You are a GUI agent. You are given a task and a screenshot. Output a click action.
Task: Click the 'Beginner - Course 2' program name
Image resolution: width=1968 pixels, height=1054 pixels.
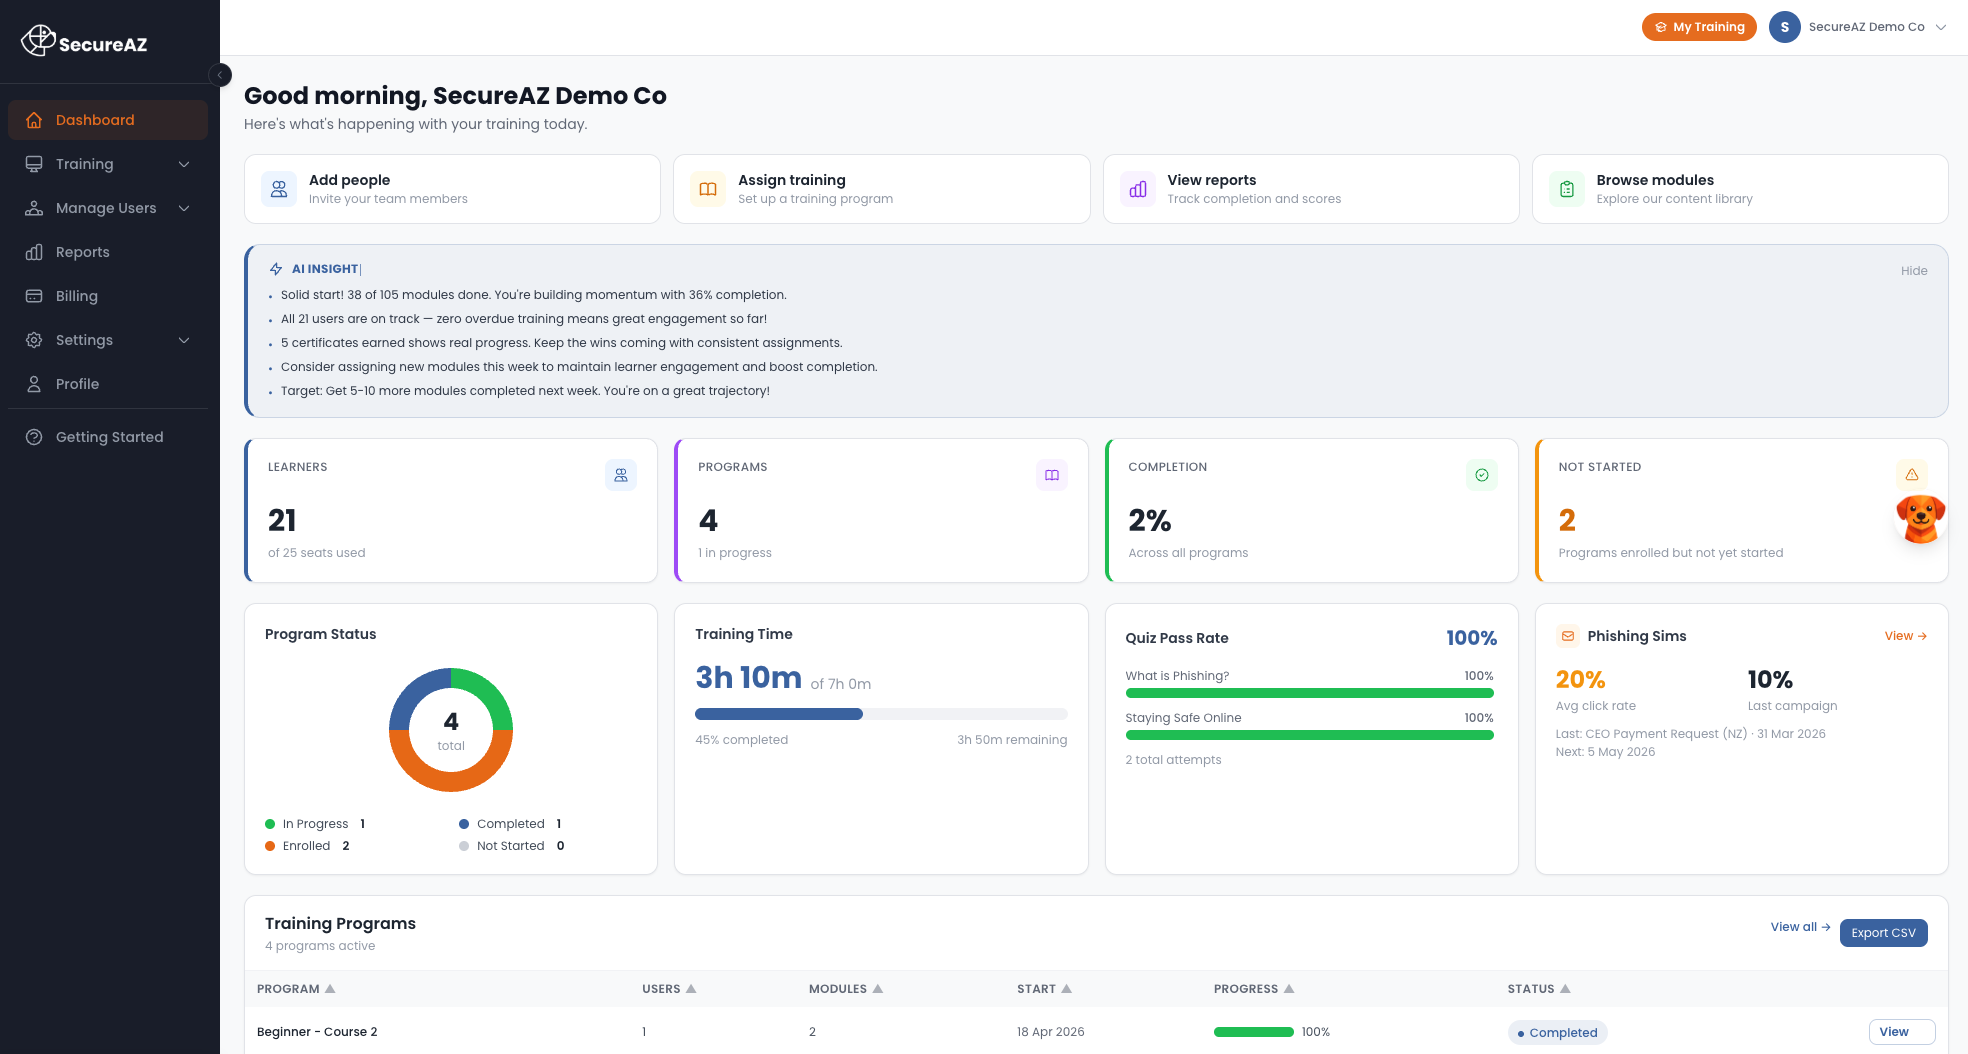pos(317,1032)
